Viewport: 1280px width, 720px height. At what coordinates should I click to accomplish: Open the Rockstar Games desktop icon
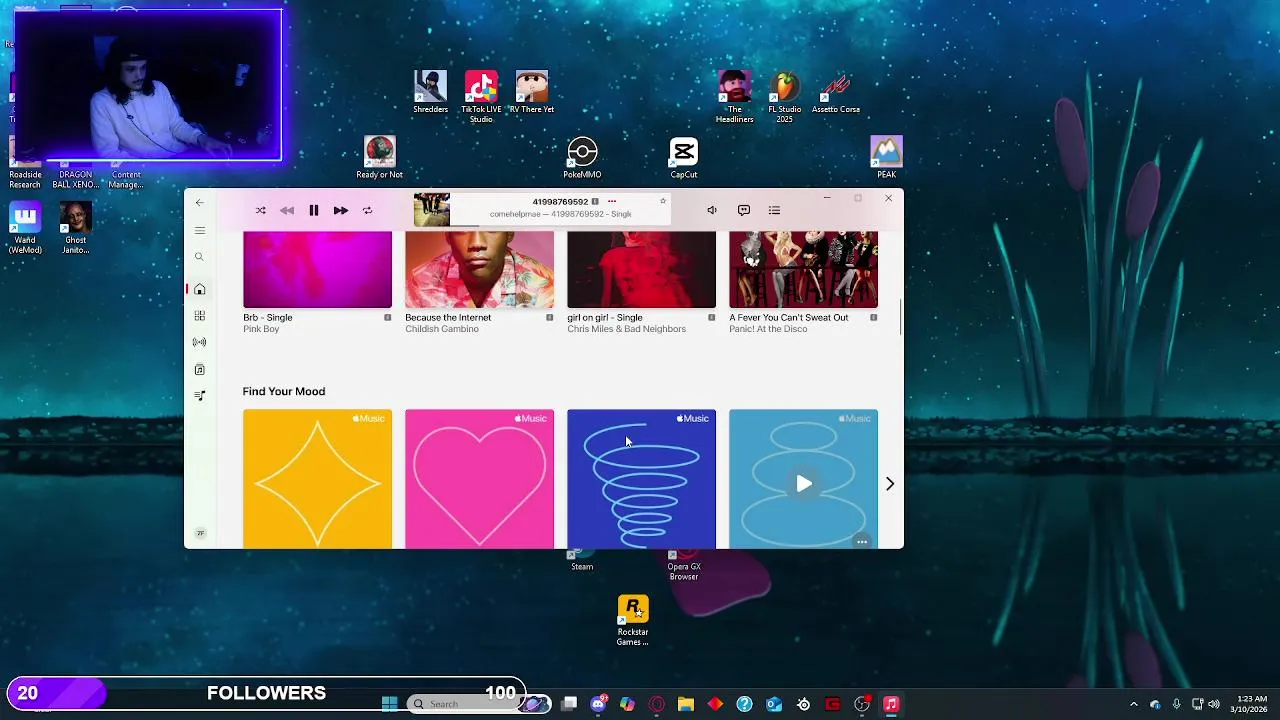tap(633, 621)
